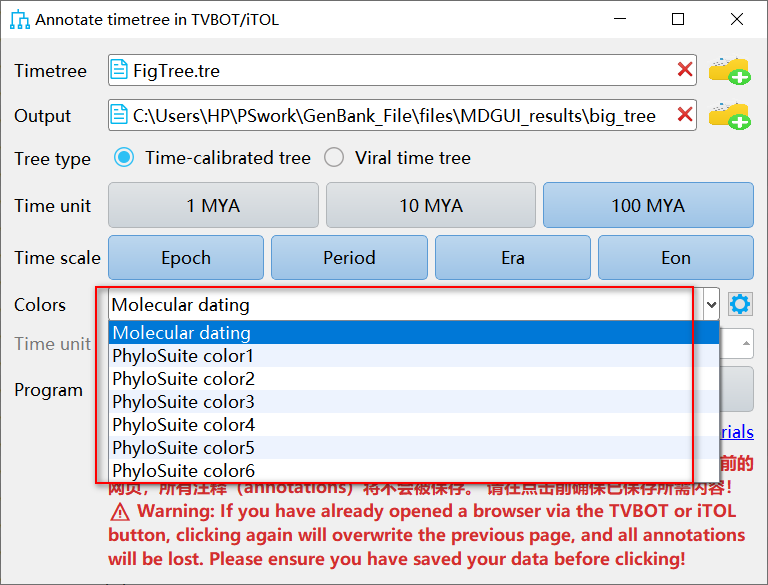Click the window title tree icon
768x585 pixels.
(x=20, y=20)
